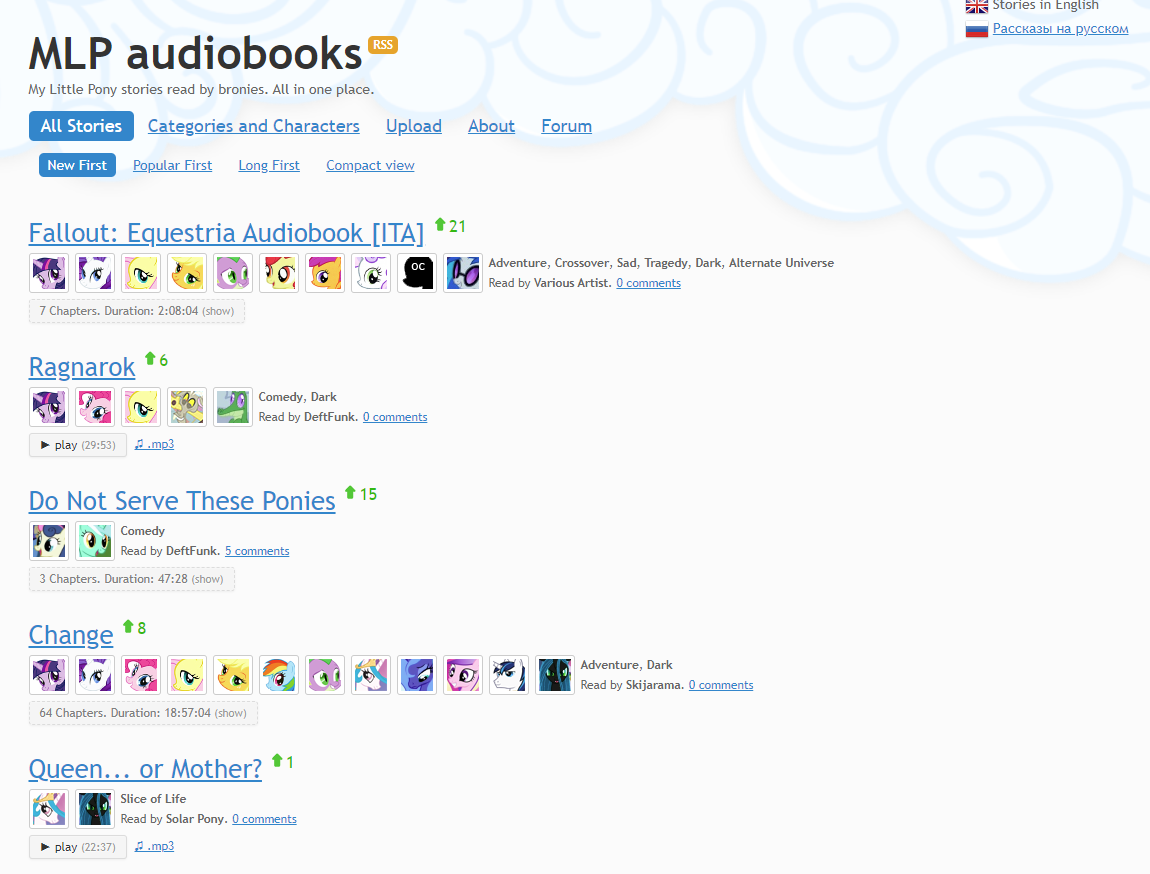
Task: Upvote the Ragnarok story with green arrow
Action: pos(150,359)
